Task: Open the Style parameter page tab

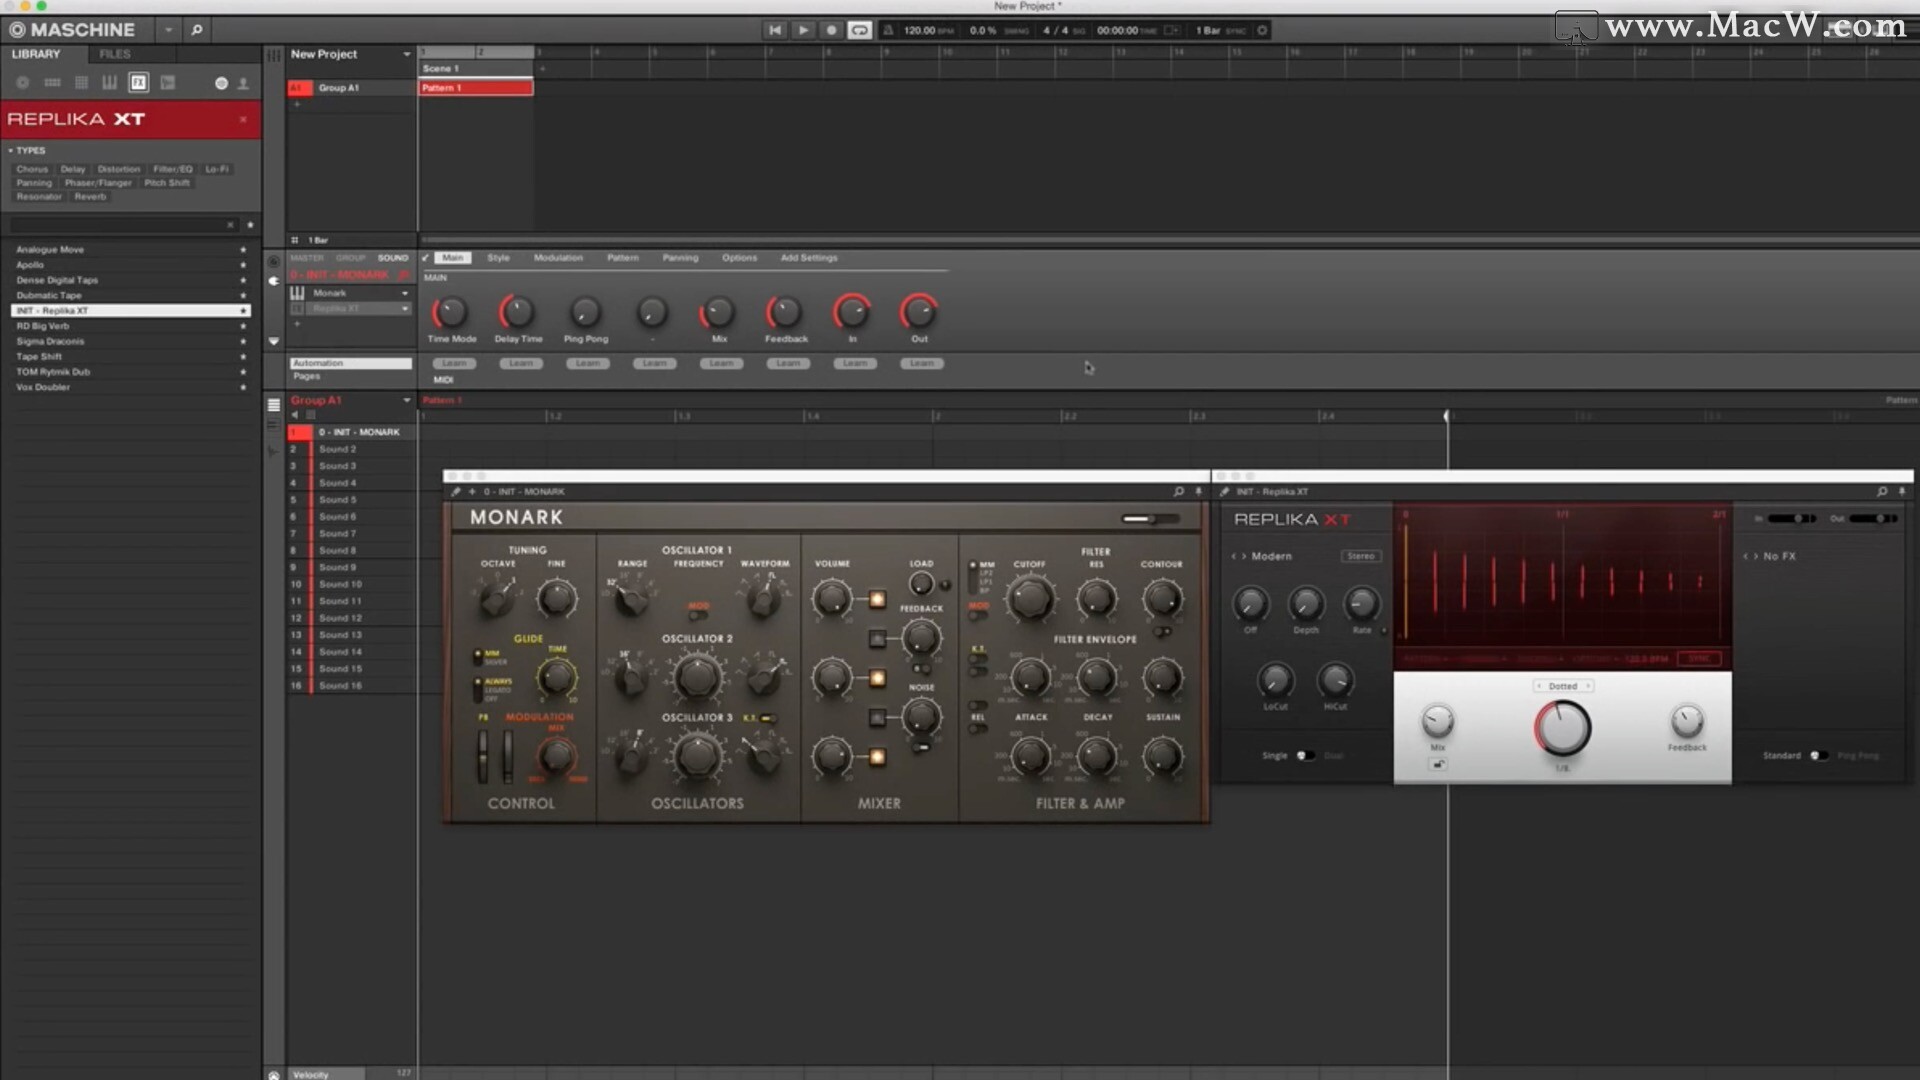Action: coord(498,258)
